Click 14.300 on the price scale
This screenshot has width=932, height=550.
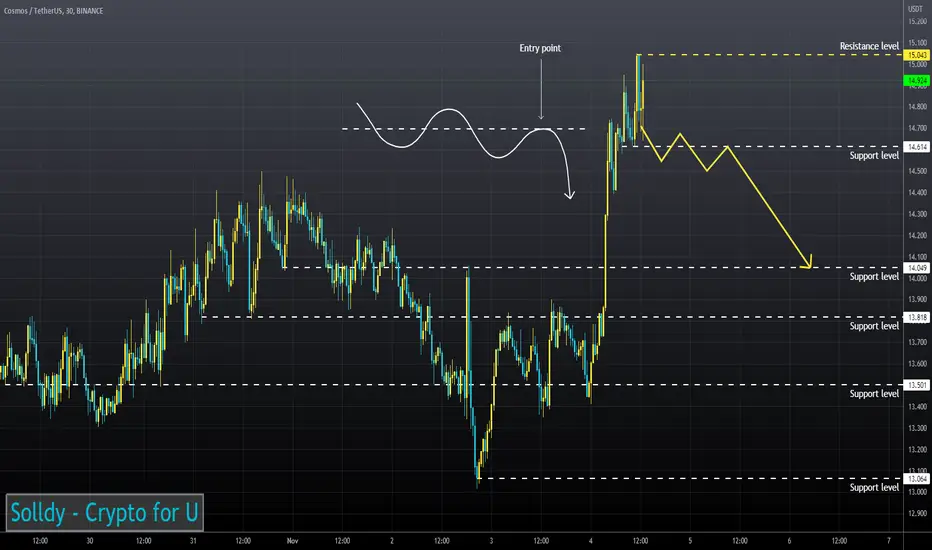tap(917, 214)
